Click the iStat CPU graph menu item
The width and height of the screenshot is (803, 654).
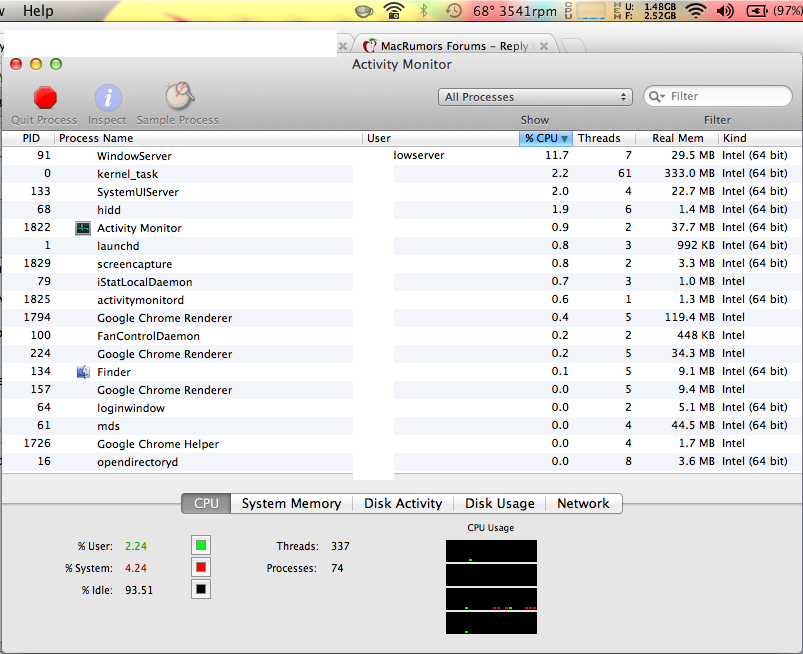click(x=585, y=11)
